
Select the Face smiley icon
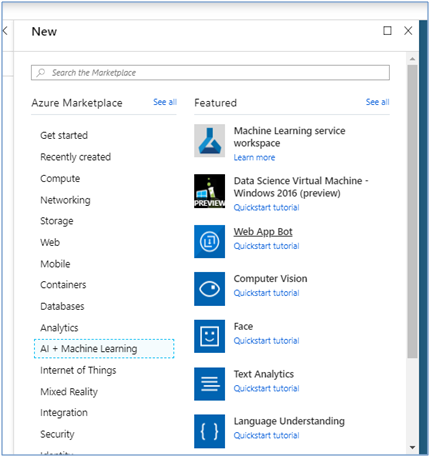pos(209,336)
